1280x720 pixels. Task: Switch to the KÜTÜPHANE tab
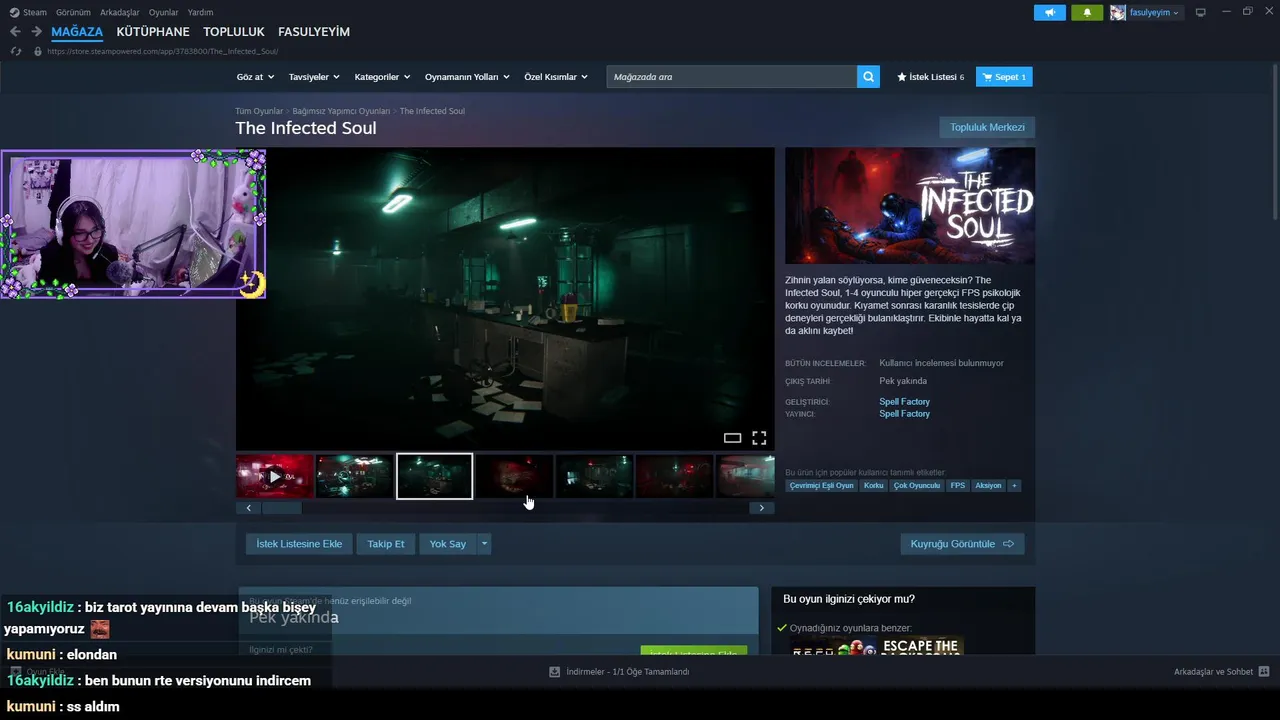153,32
